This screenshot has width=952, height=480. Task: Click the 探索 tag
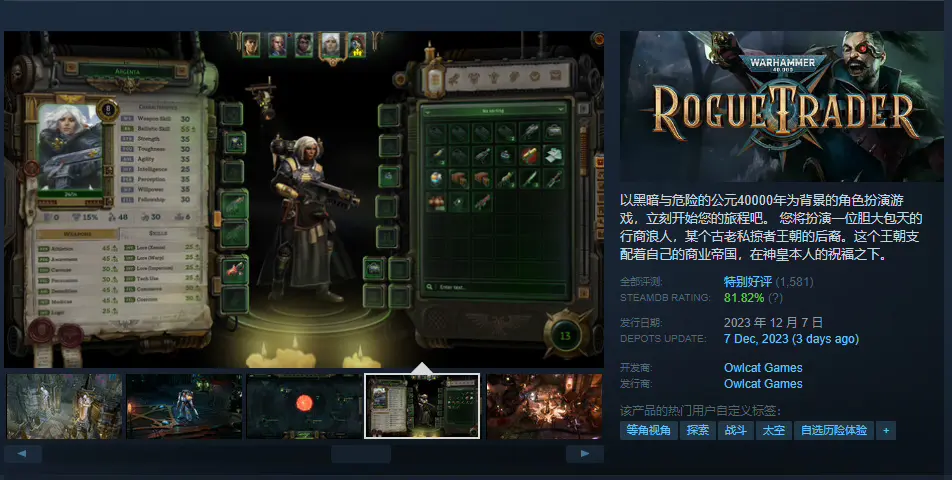click(698, 430)
